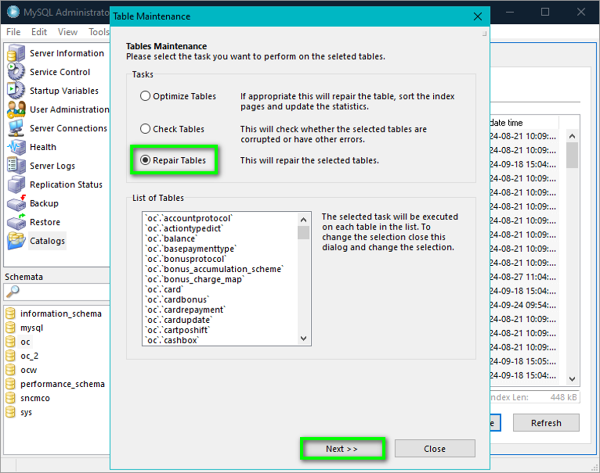
Task: Select the Optimize Tables radio button
Action: point(146,97)
